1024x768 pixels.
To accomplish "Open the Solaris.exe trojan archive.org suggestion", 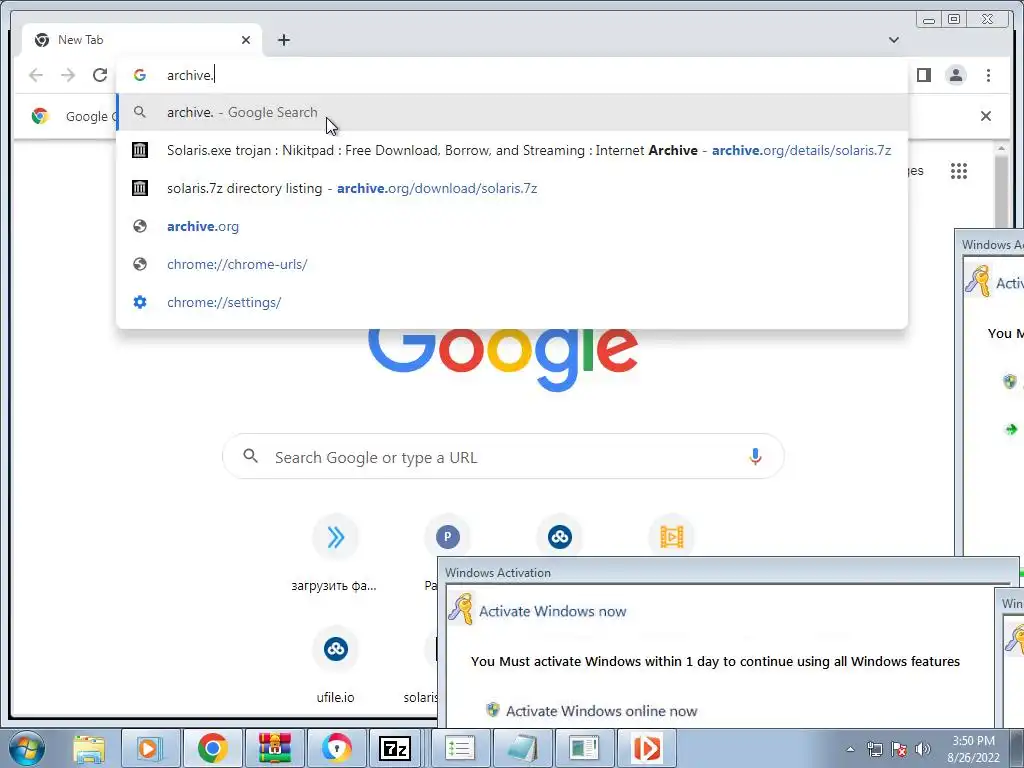I will pyautogui.click(x=512, y=150).
